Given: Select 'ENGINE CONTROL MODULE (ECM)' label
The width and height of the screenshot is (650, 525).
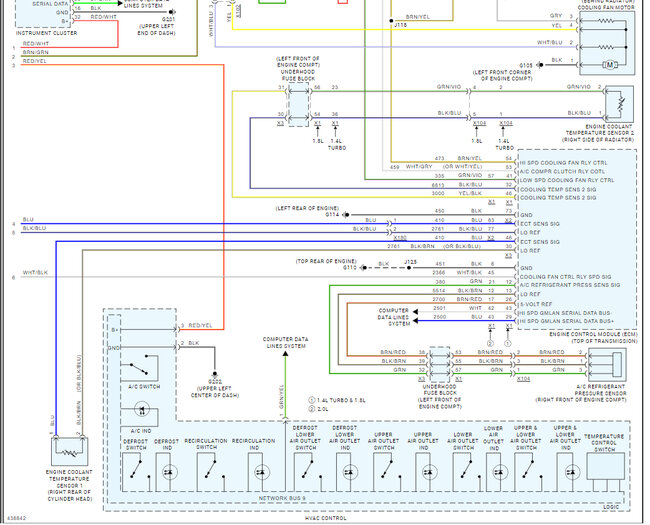Looking at the screenshot, I should point(593,334).
